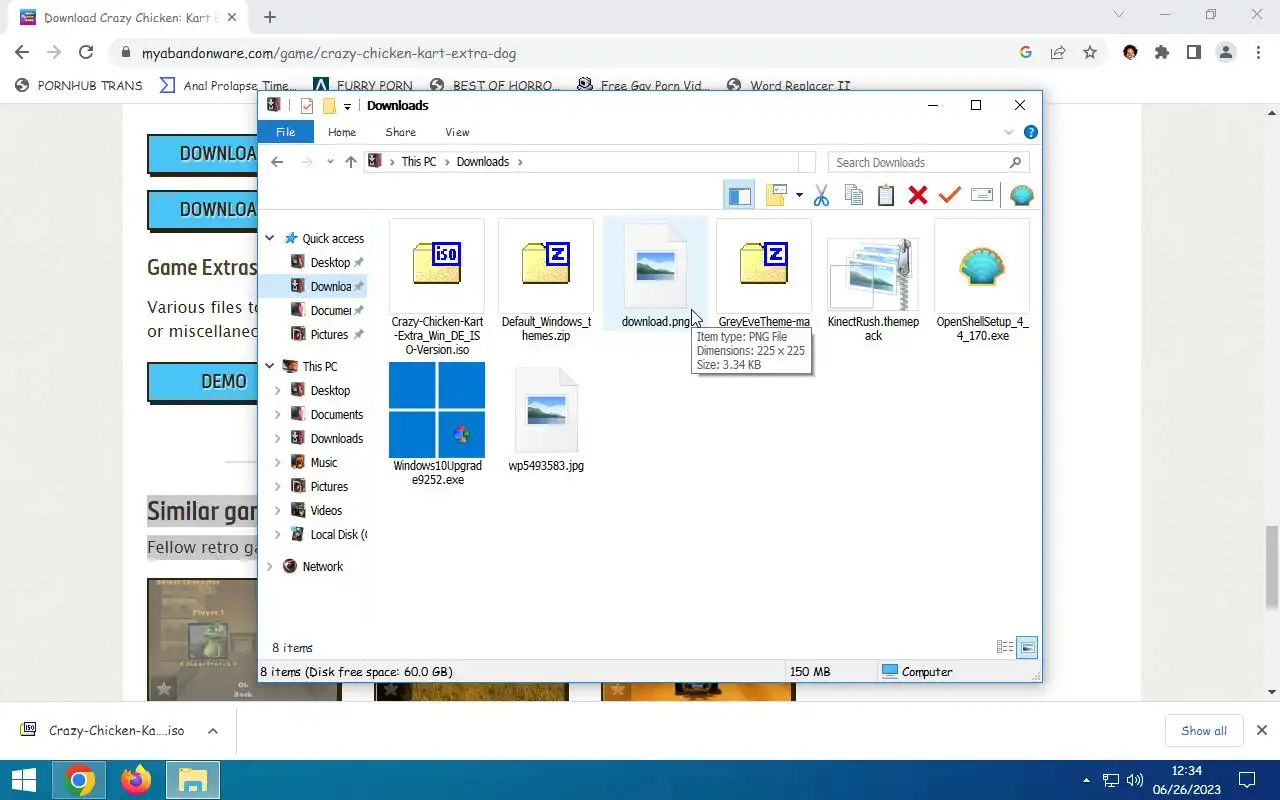Click the Cut scissors icon
Image resolution: width=1280 pixels, height=800 pixels.
[821, 195]
